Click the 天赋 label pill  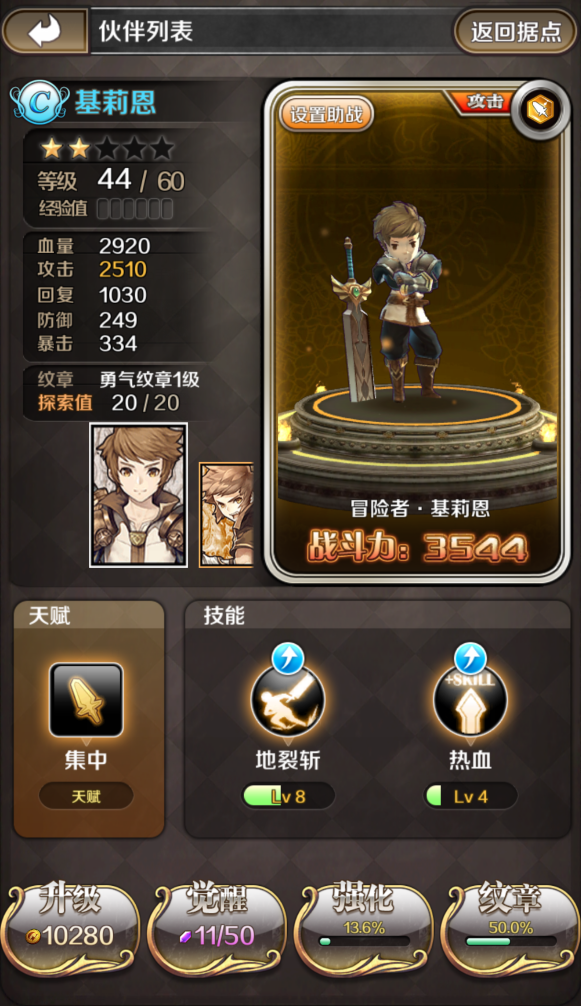86,796
